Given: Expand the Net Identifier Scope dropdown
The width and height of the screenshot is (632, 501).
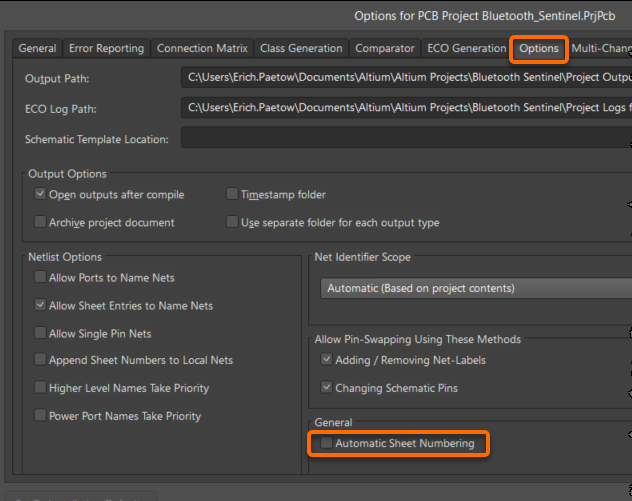Looking at the screenshot, I should (x=476, y=288).
